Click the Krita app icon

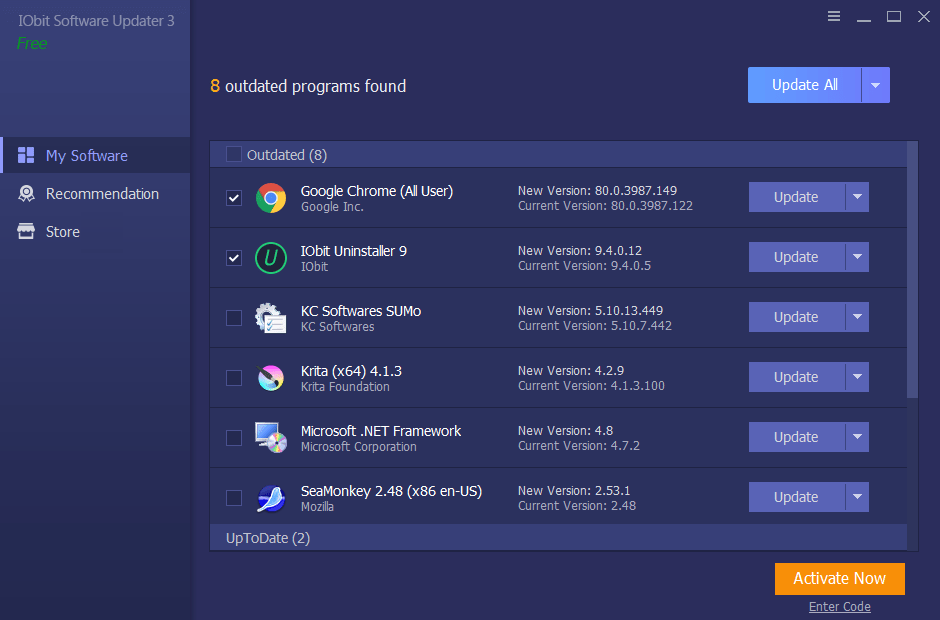click(x=271, y=378)
